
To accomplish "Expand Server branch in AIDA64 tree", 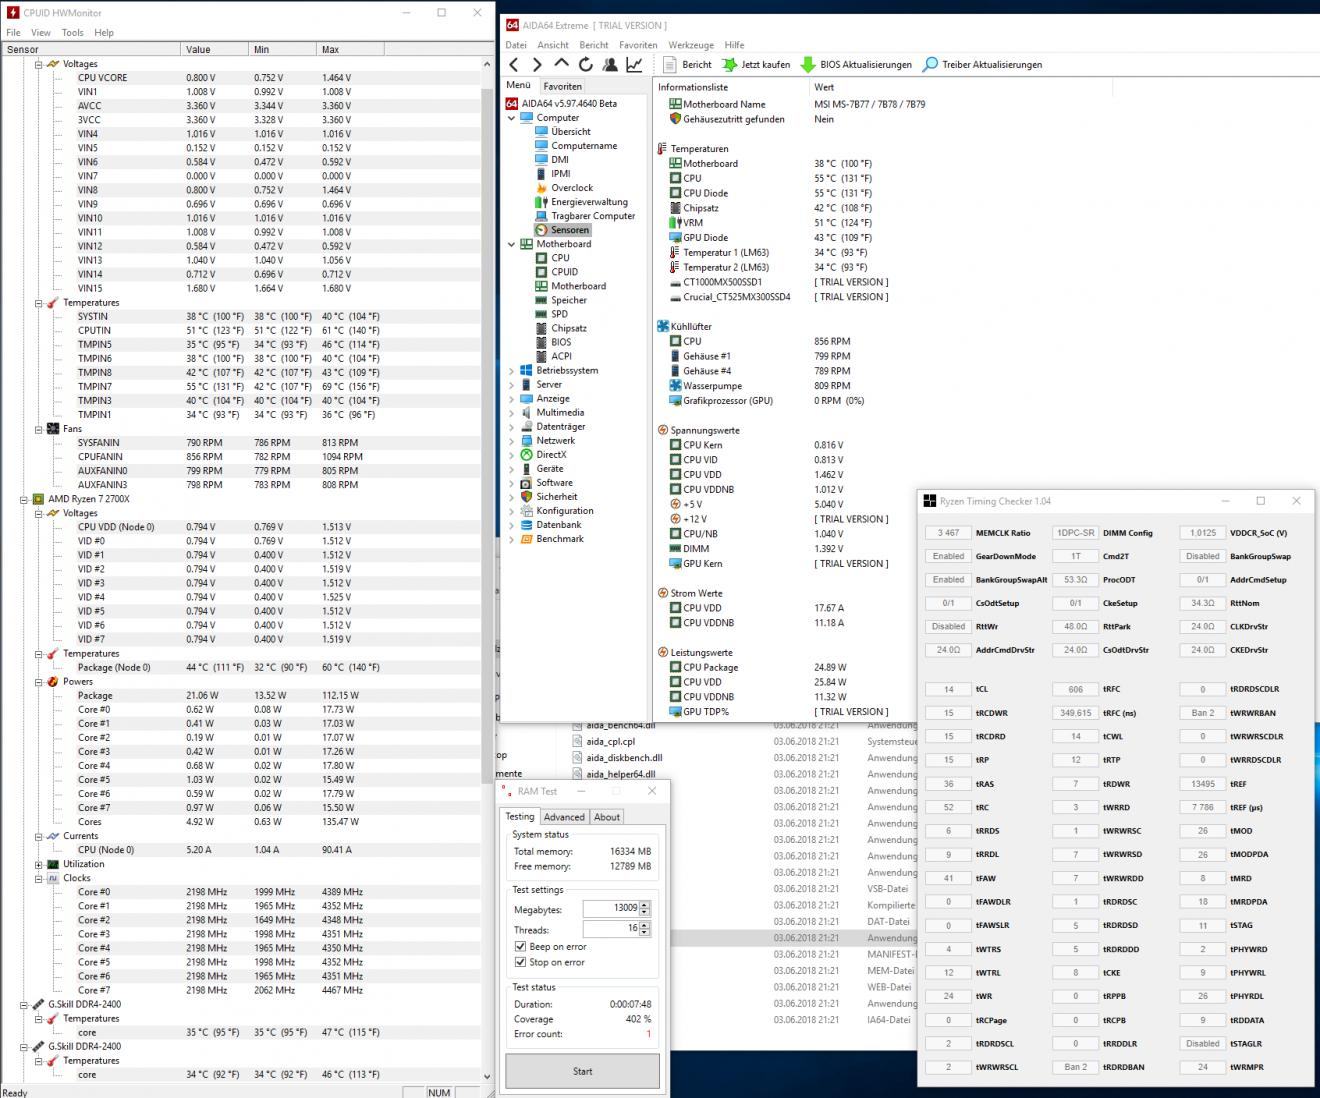I will tap(512, 385).
